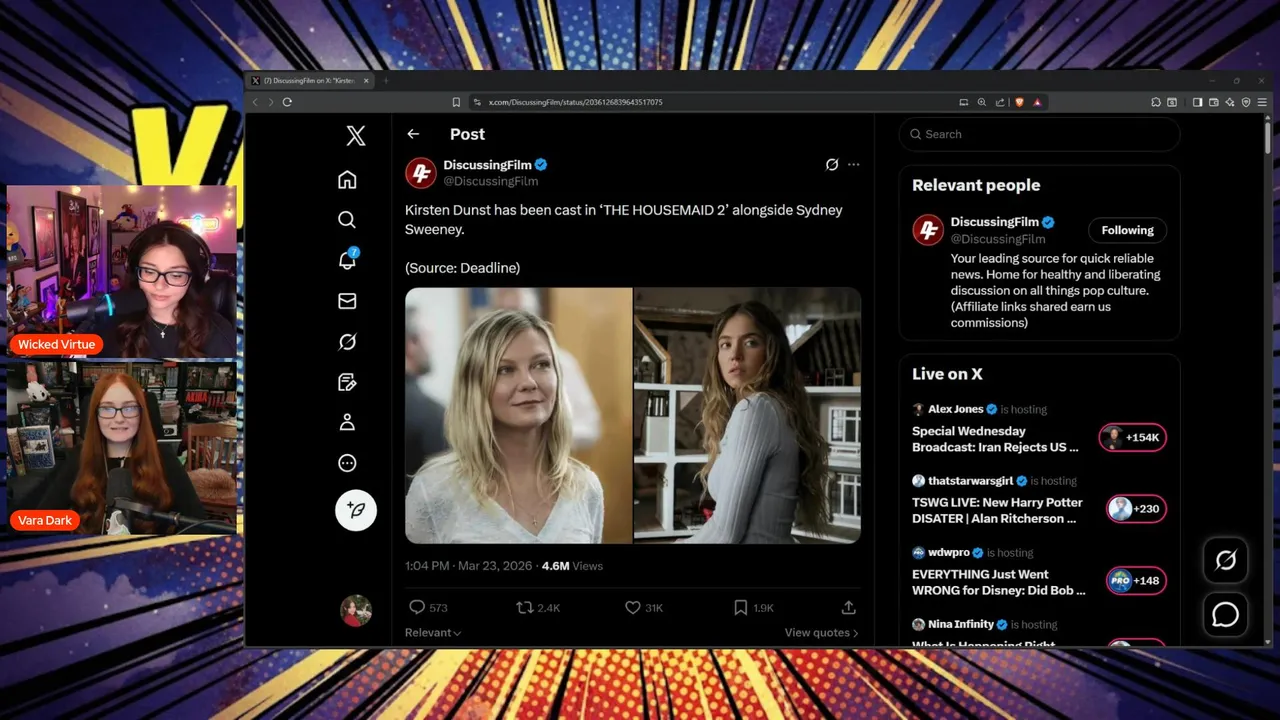Open Profile person icon in sidebar
This screenshot has width=1280, height=720.
tap(347, 422)
